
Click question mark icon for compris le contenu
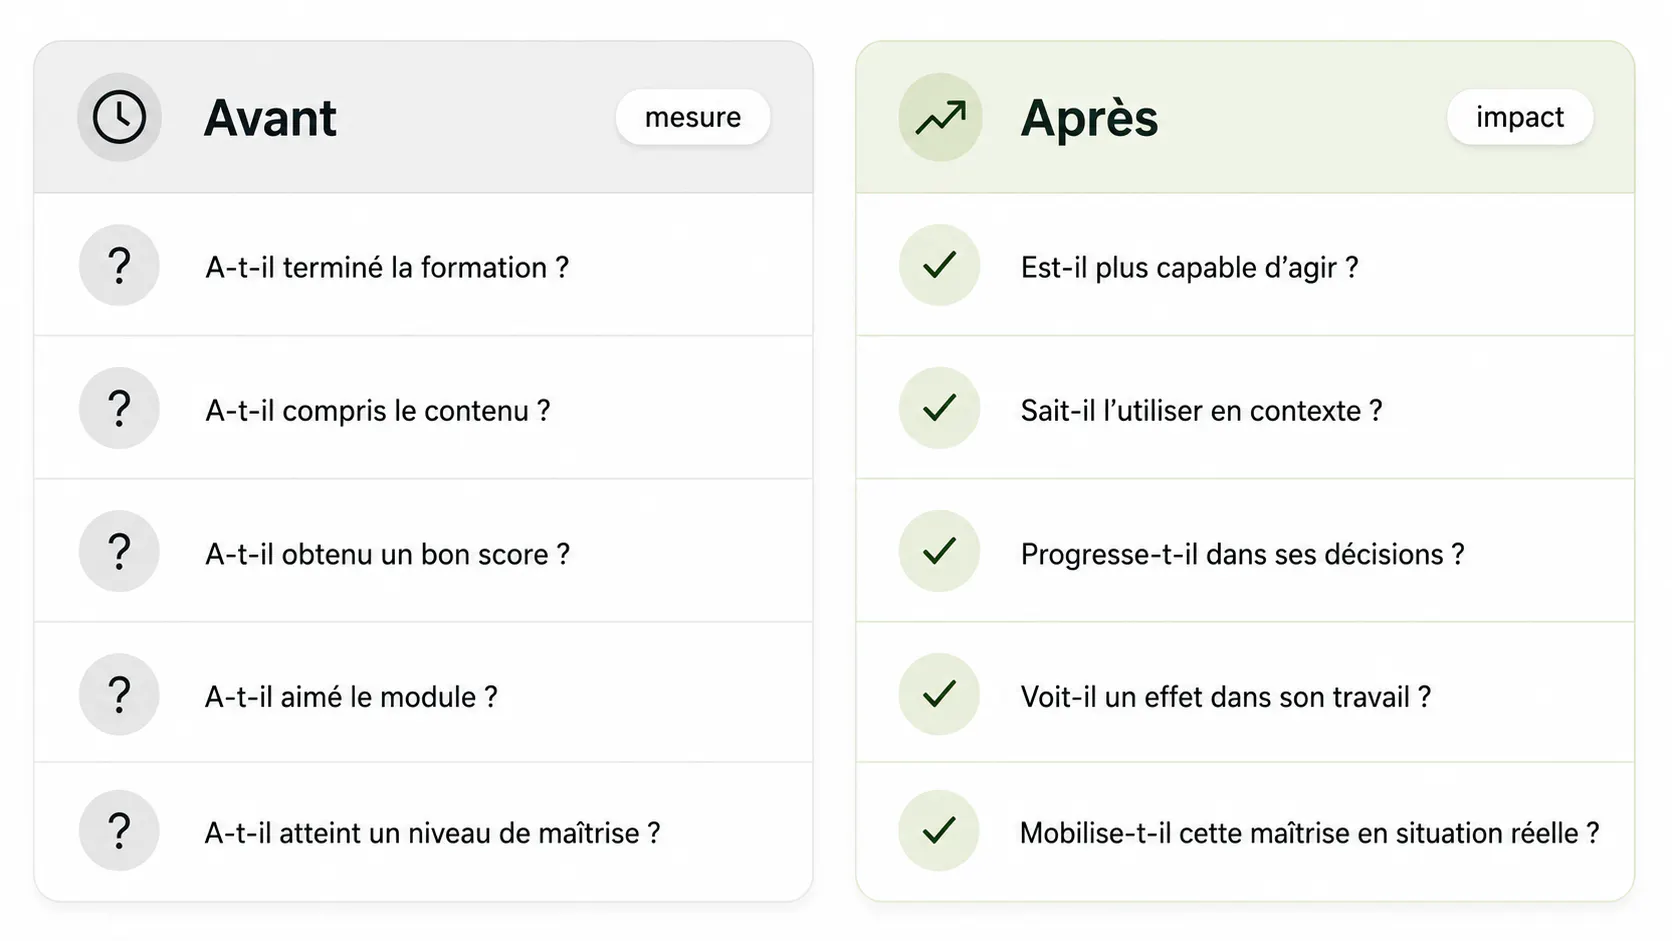tap(119, 408)
